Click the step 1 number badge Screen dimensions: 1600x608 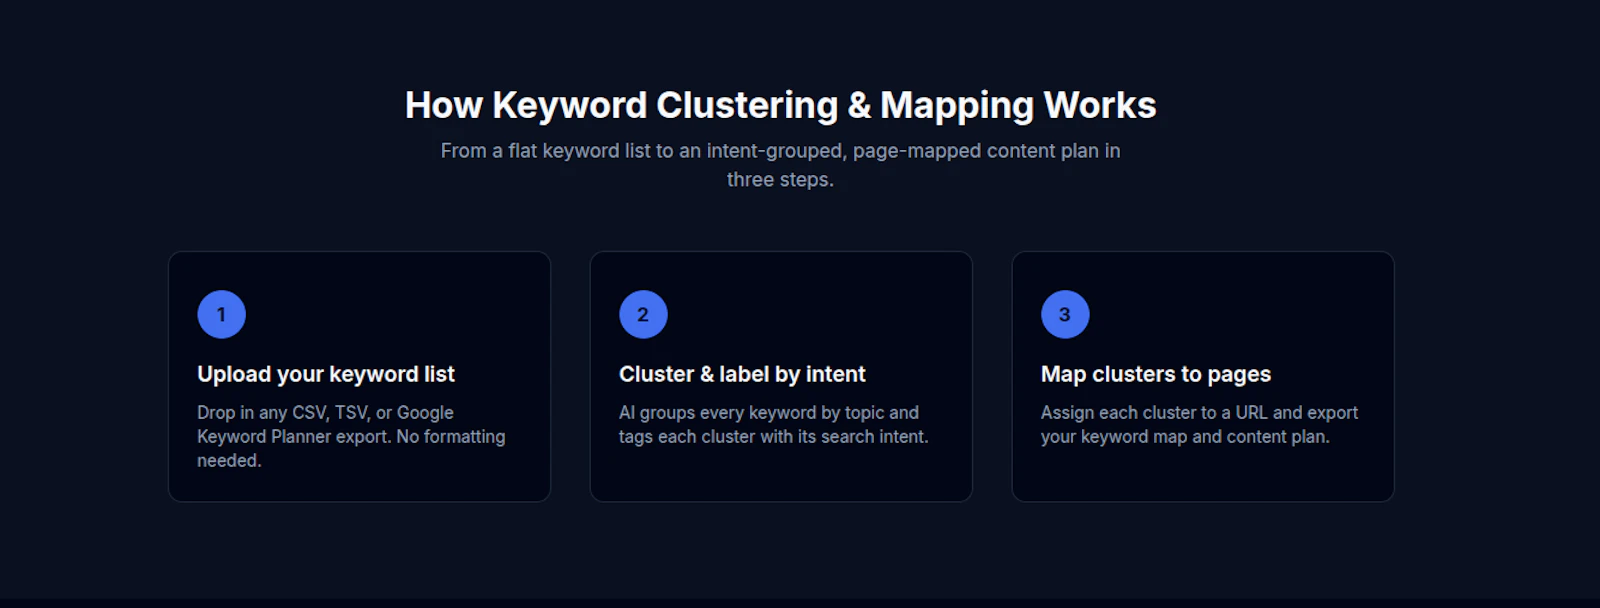(221, 314)
